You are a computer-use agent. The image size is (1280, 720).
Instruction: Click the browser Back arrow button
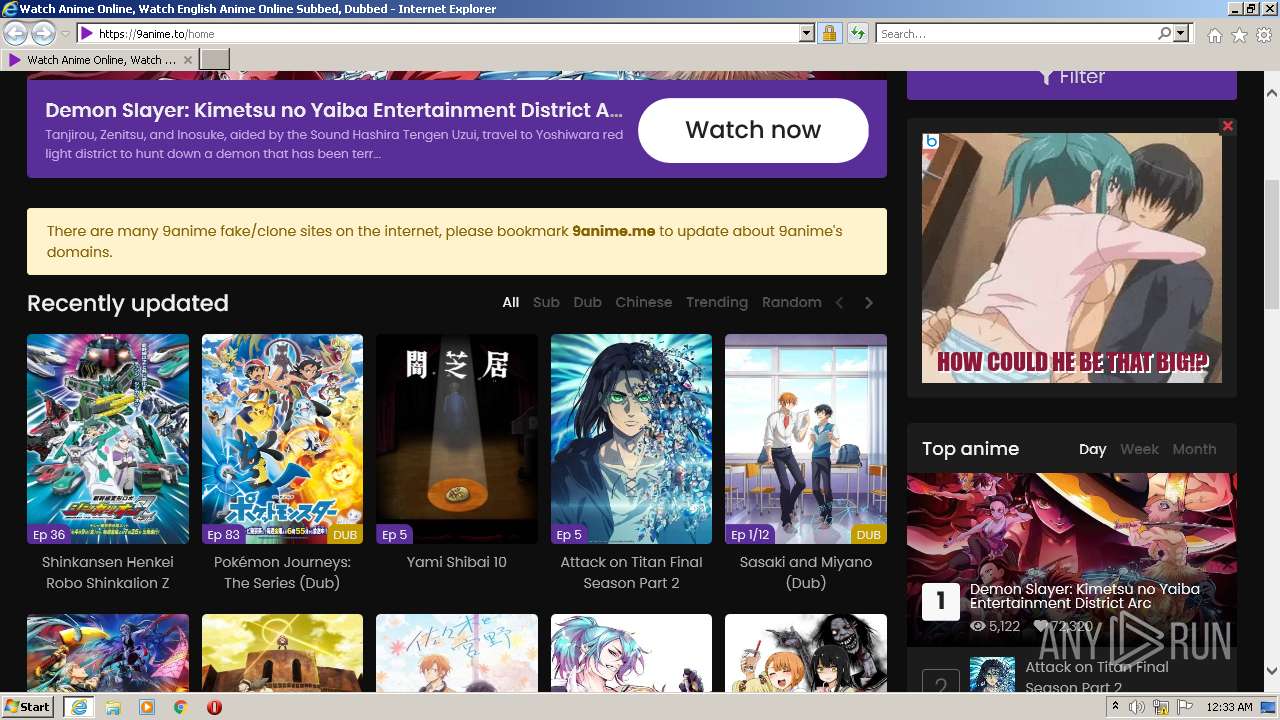click(15, 33)
